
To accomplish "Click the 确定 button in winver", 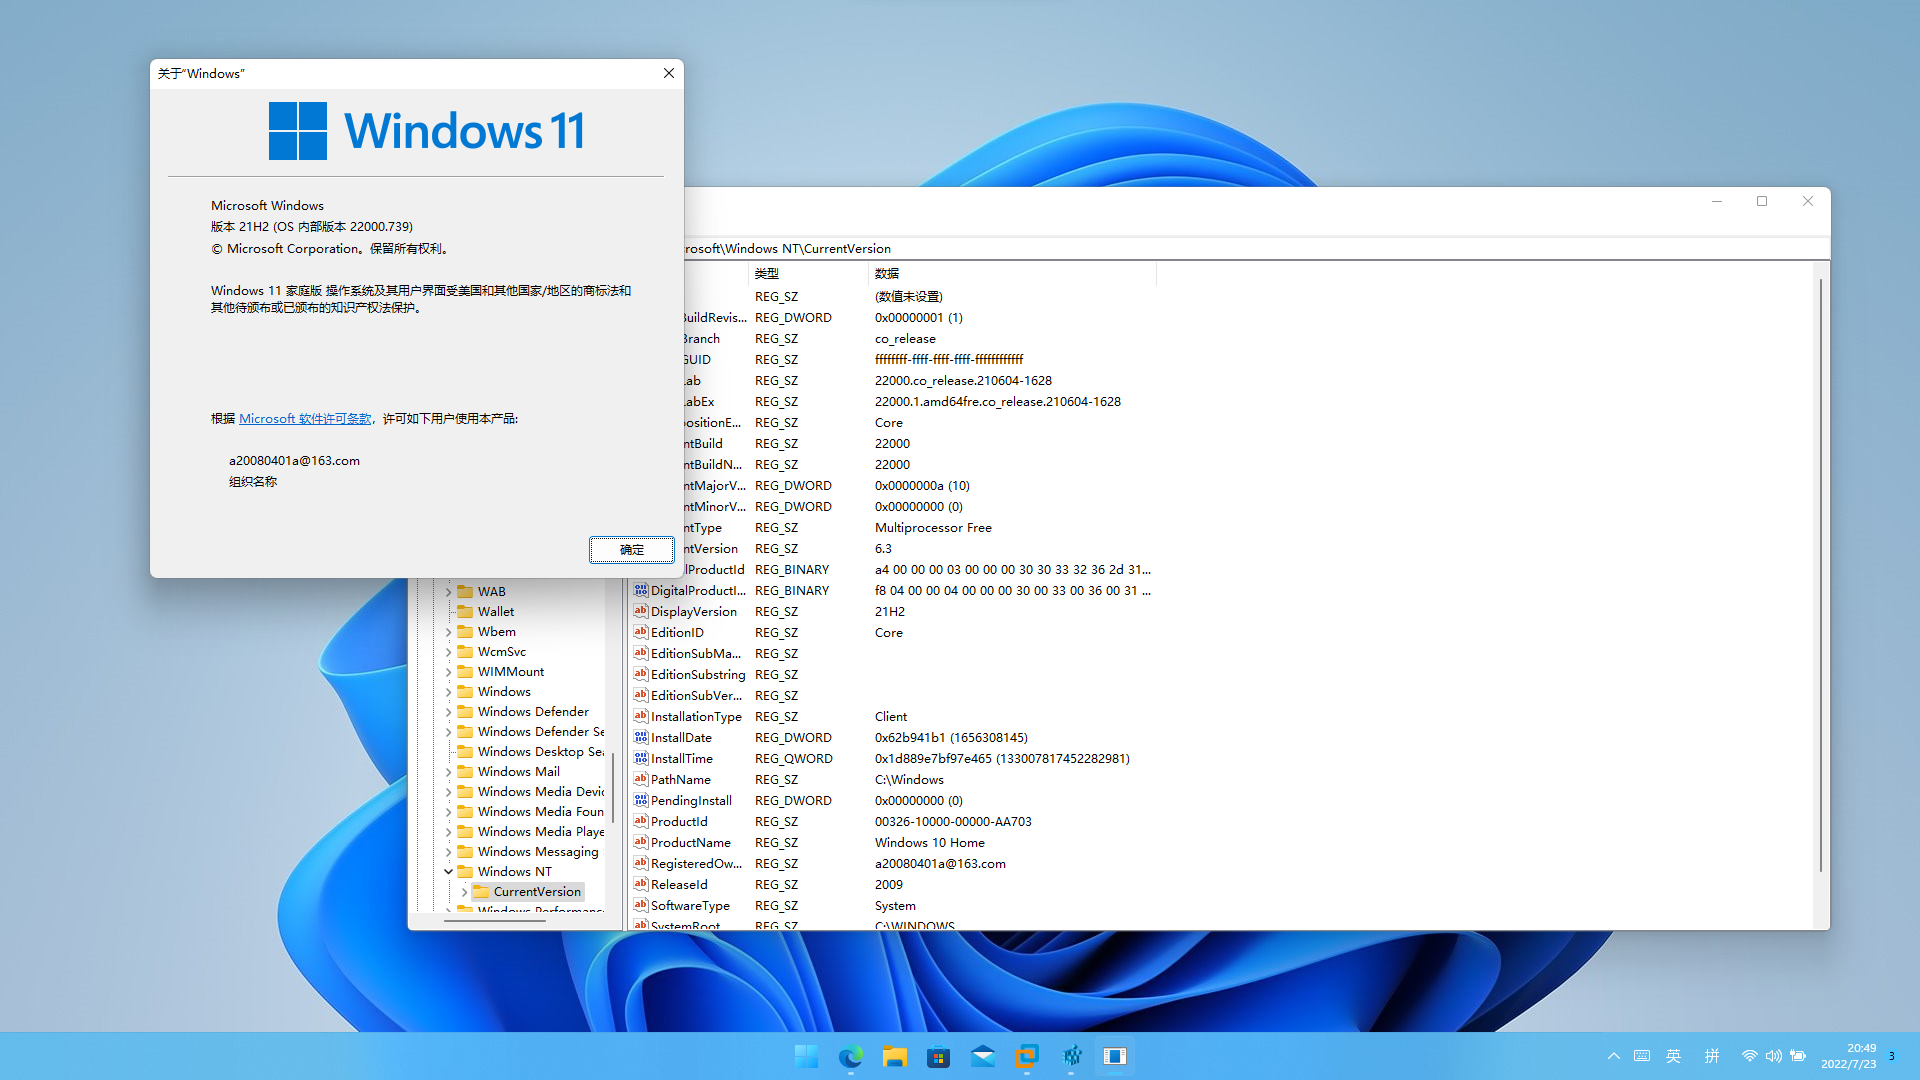I will [631, 550].
